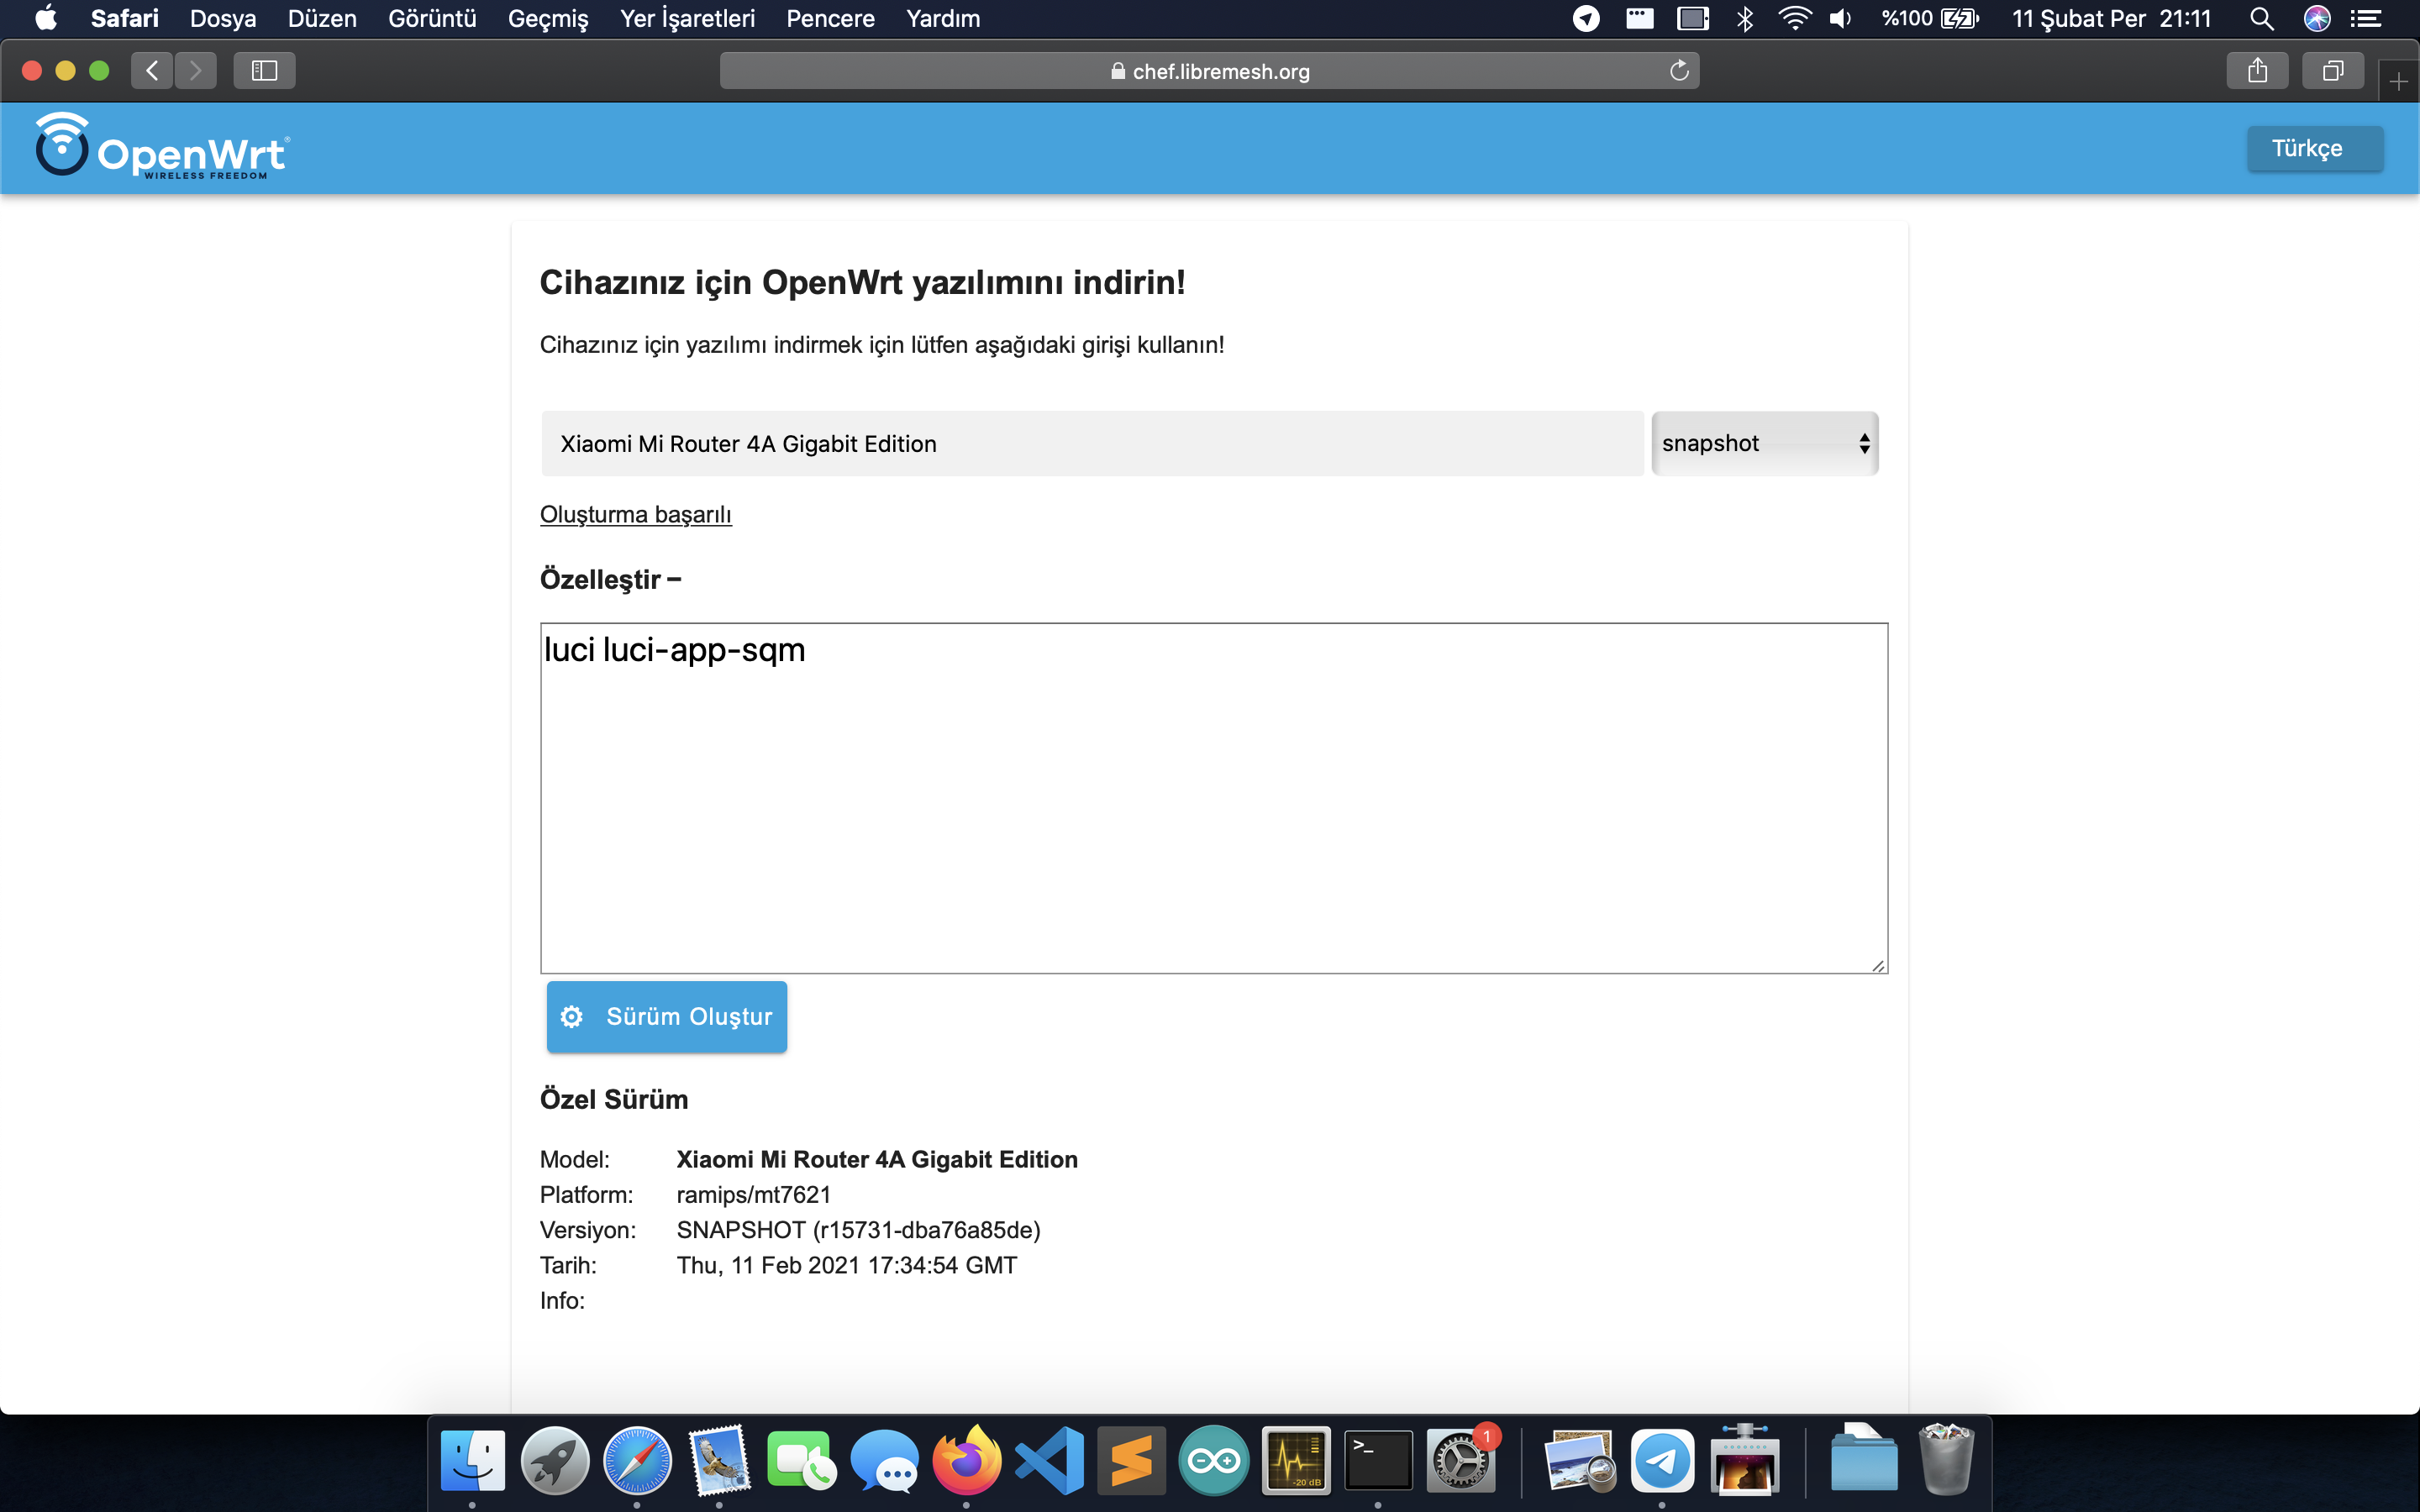
Task: Open the Pencere menu
Action: (x=830, y=18)
